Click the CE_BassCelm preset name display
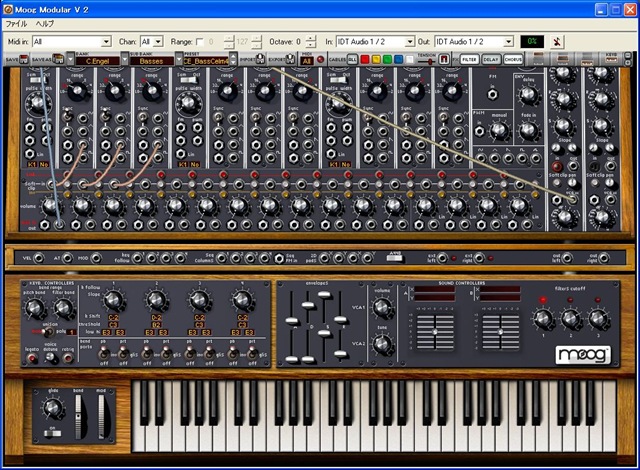This screenshot has width=640, height=470. [x=207, y=61]
